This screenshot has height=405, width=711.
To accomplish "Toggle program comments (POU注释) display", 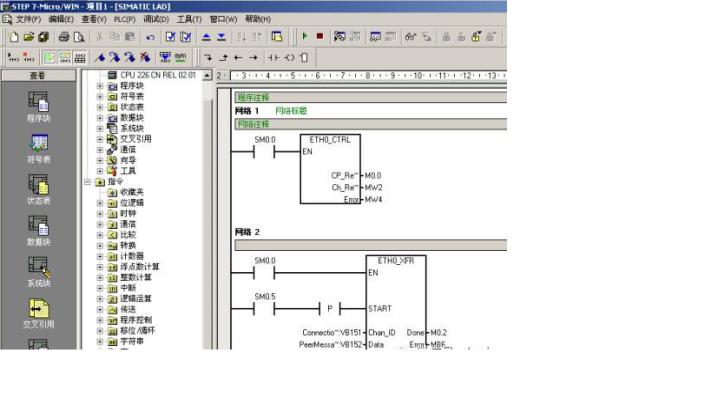I will (x=49, y=58).
